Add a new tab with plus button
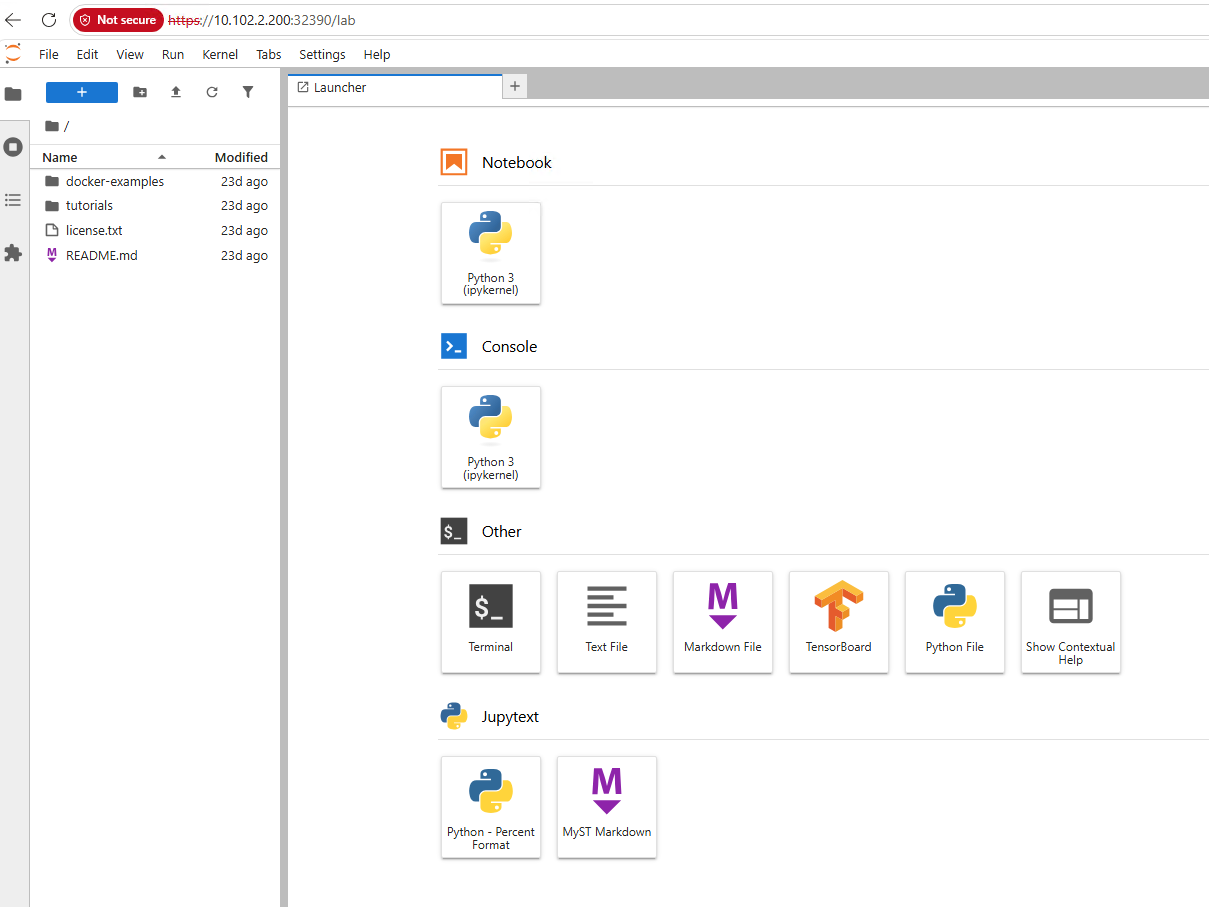The image size is (1209, 907). [515, 87]
